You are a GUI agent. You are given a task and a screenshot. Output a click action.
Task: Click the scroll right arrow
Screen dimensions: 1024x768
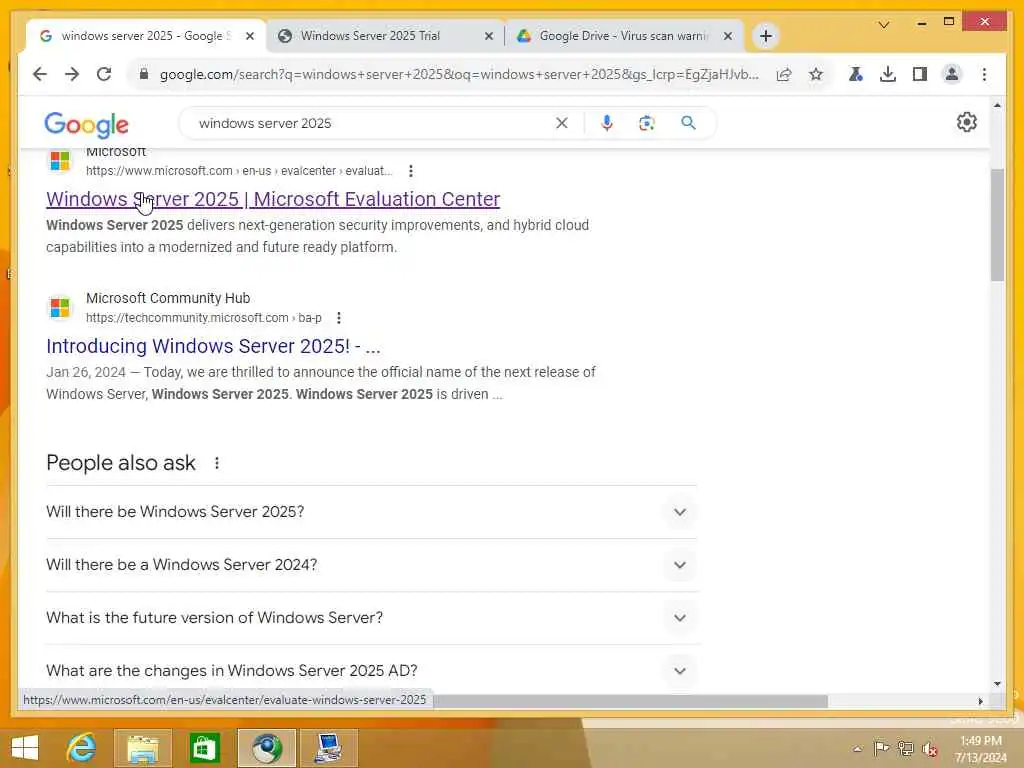point(980,701)
